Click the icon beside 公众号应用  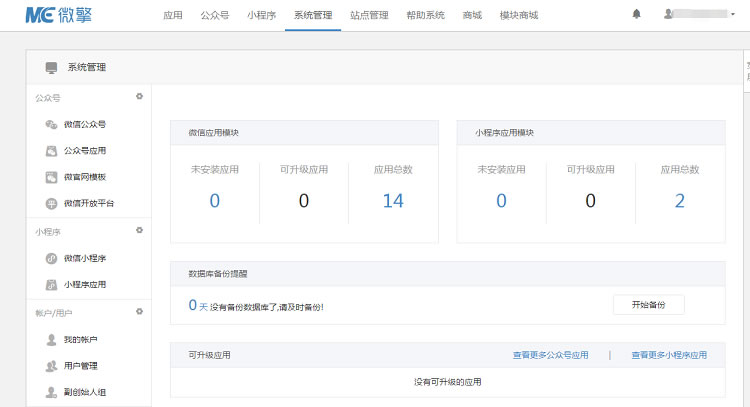point(51,151)
